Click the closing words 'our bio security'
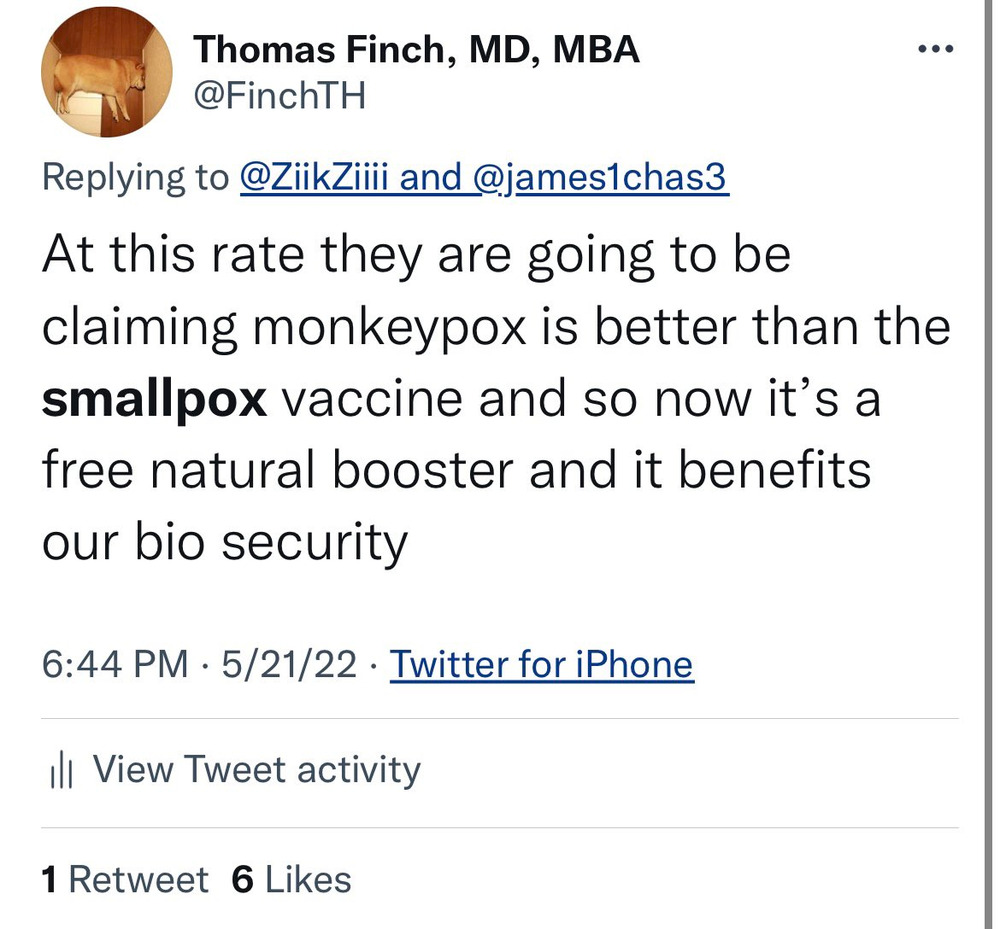Viewport: 1000px width, 929px height. (225, 543)
